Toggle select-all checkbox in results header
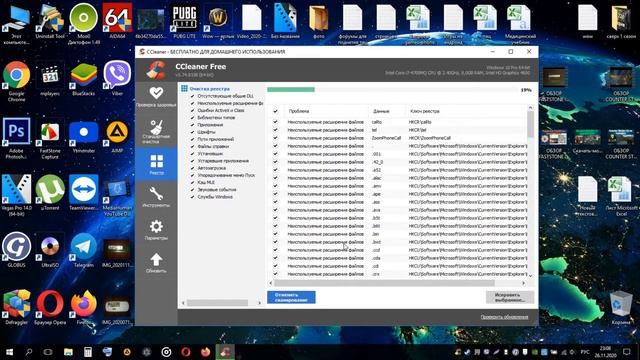 (x=276, y=111)
